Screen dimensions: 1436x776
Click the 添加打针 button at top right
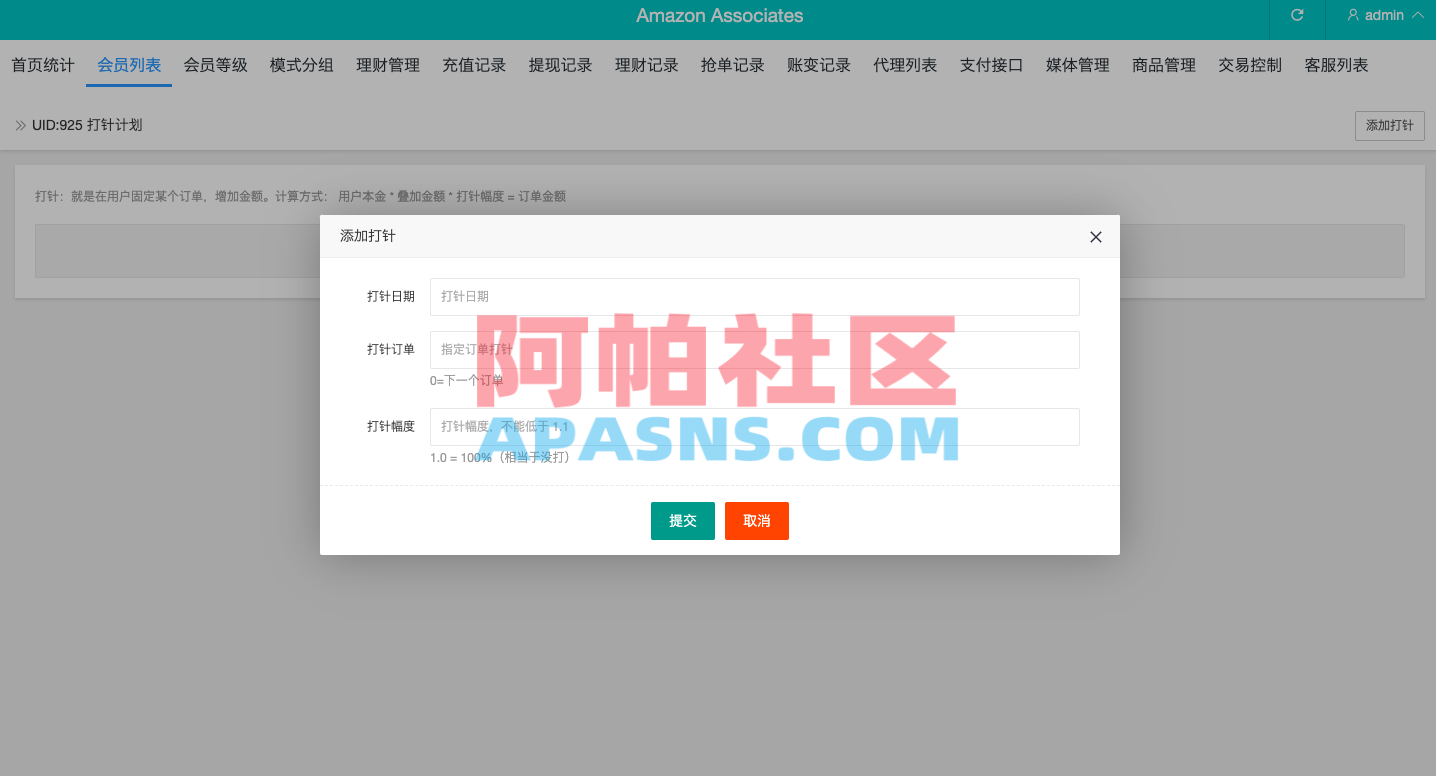click(1390, 126)
